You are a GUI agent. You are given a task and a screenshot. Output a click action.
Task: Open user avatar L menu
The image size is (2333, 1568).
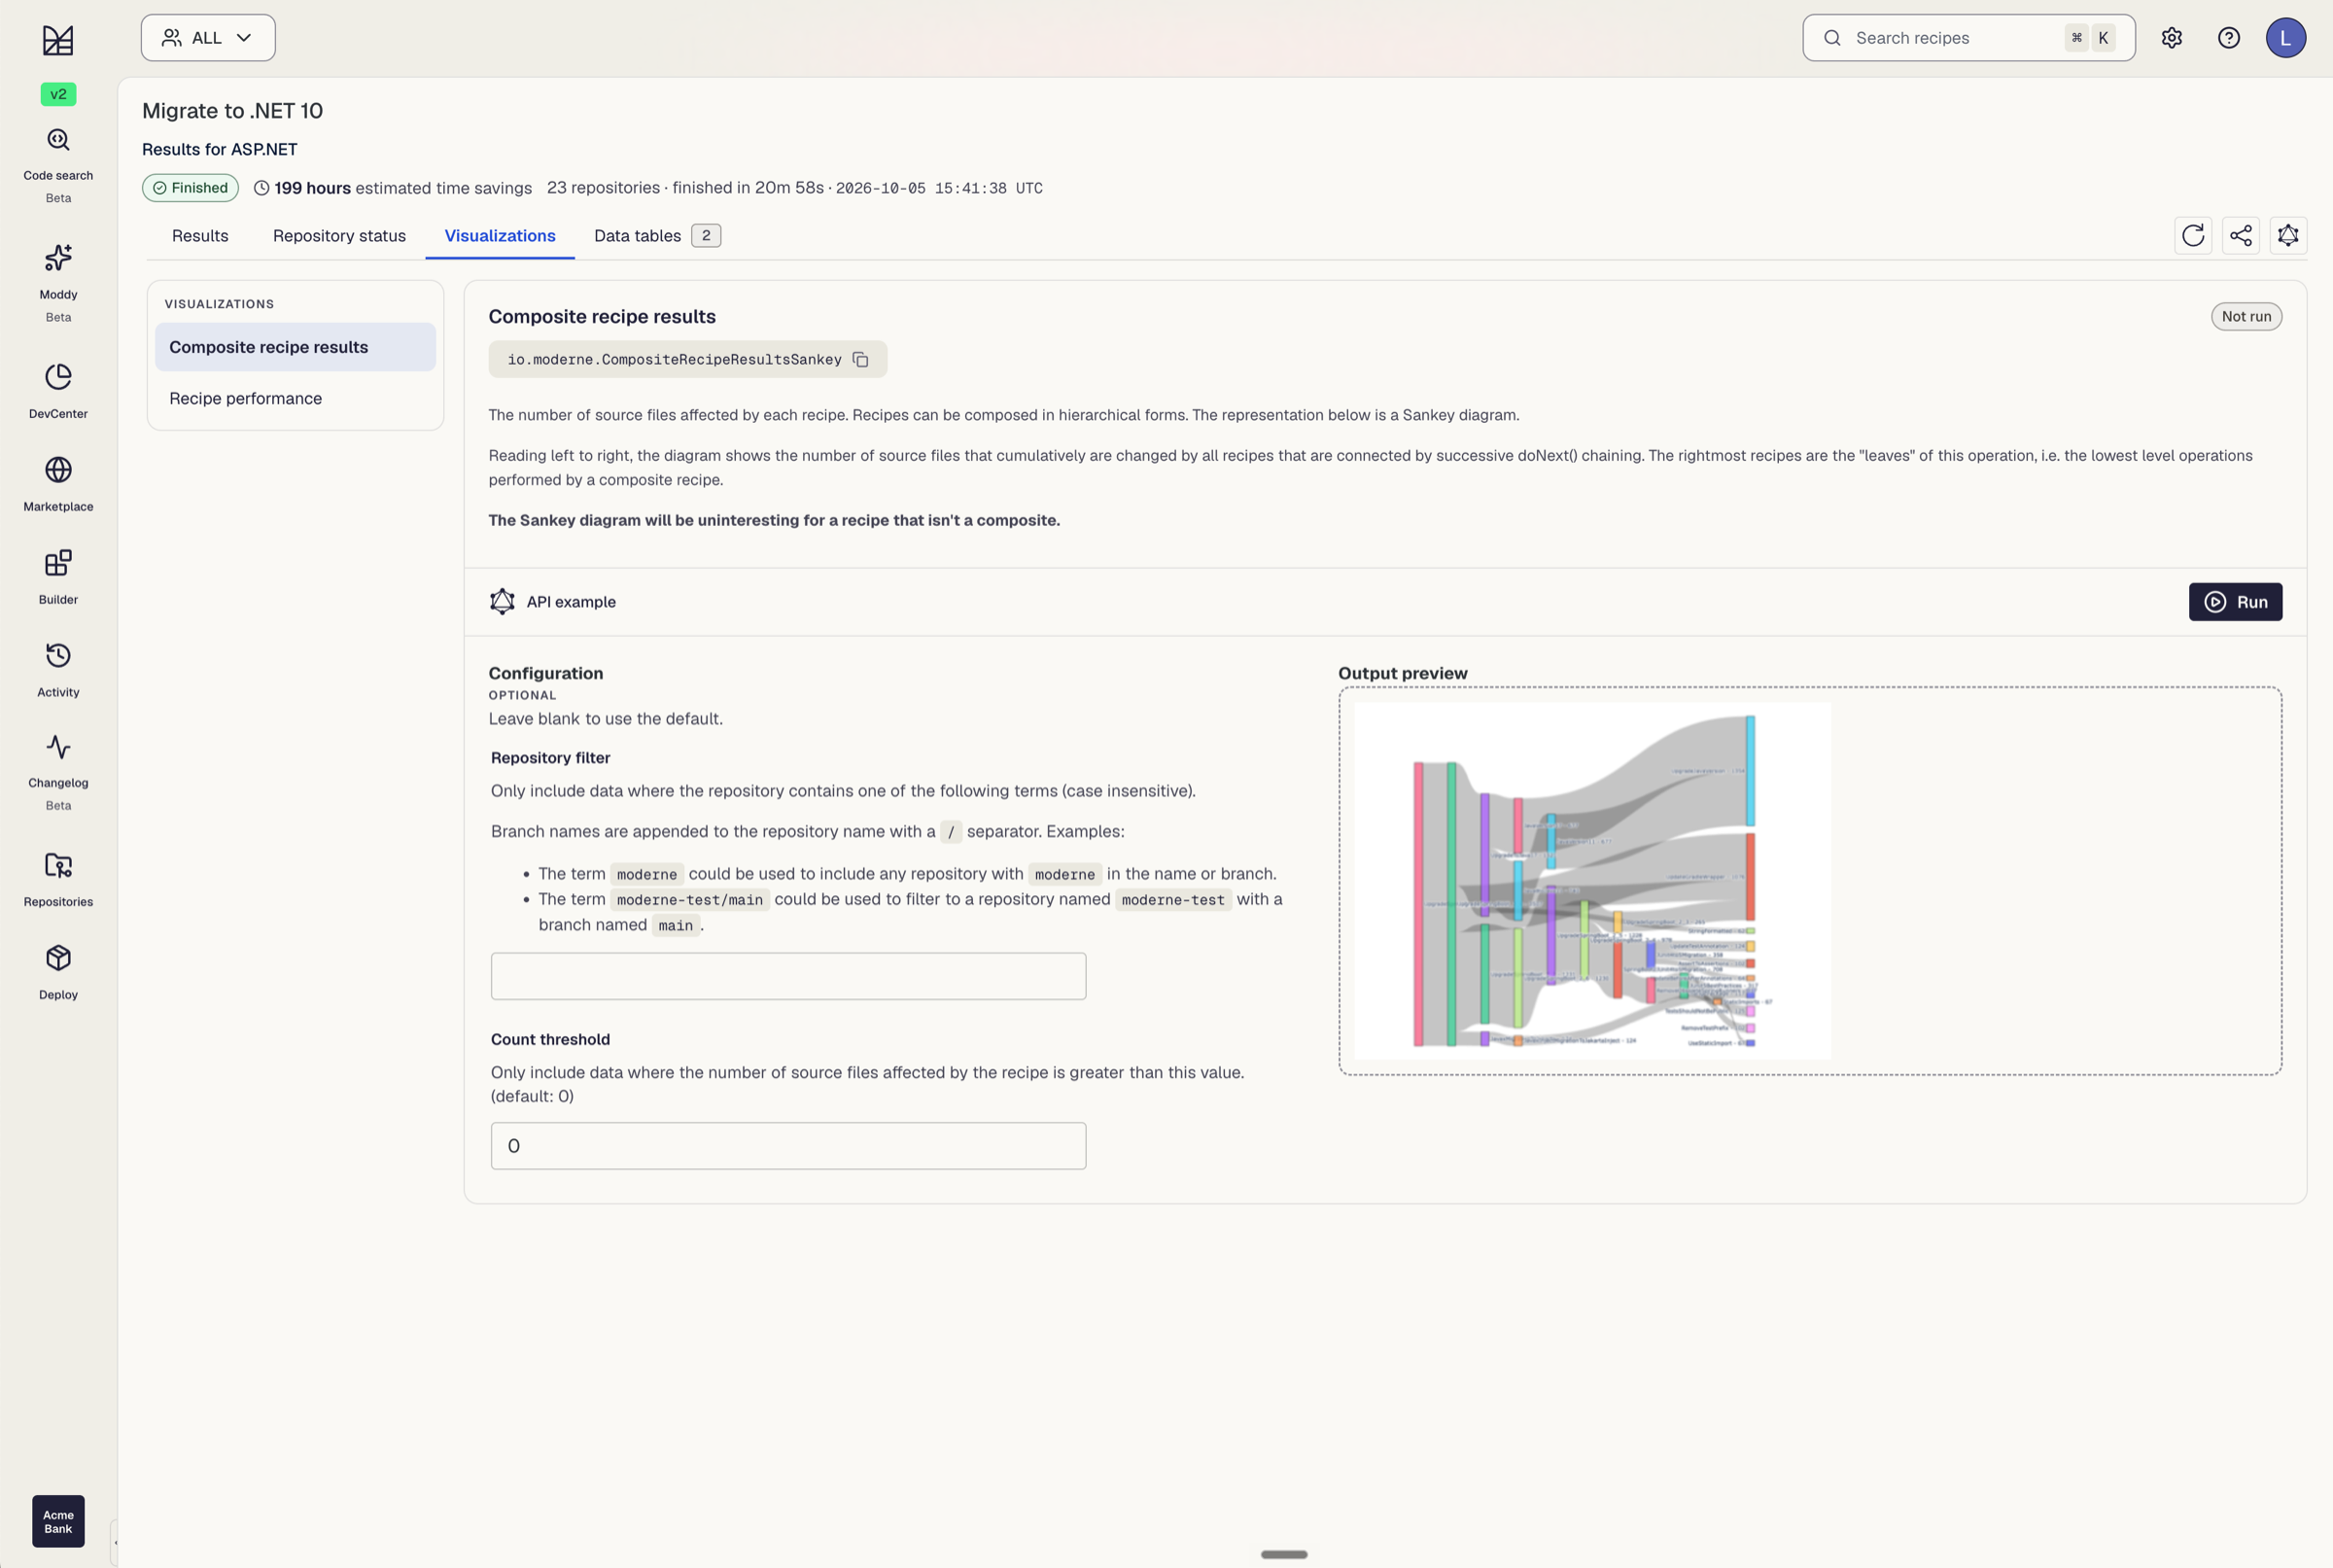(x=2285, y=38)
